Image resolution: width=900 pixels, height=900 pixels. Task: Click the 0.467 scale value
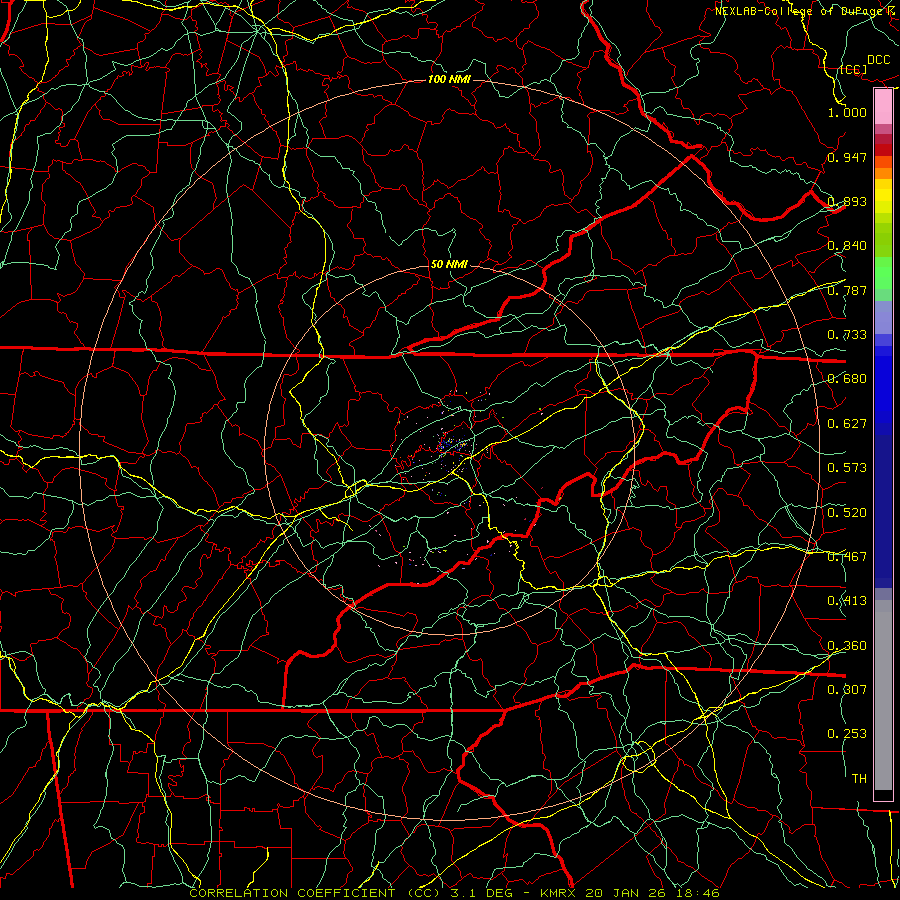[847, 557]
